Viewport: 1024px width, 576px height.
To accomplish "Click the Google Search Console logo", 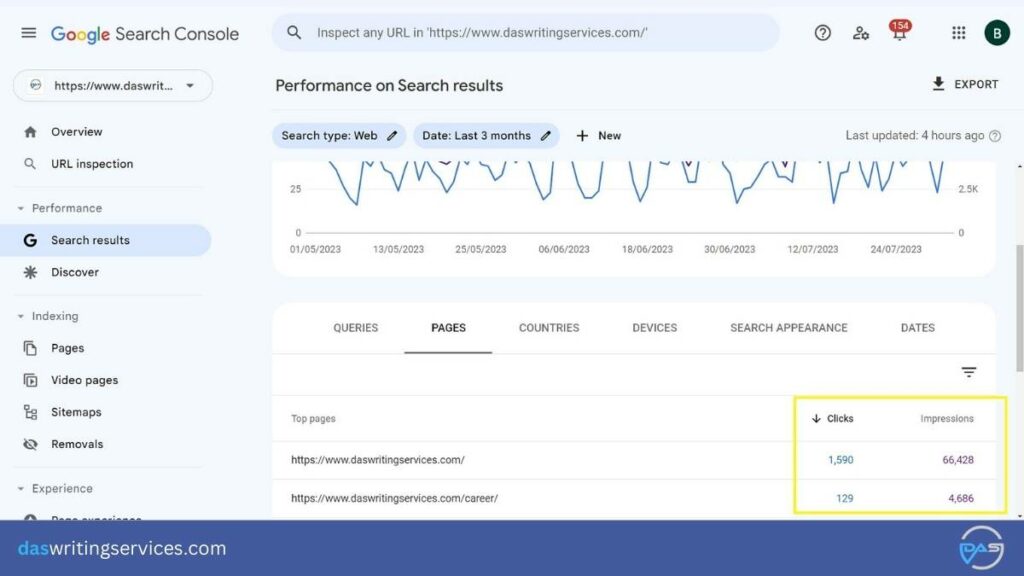I will click(x=145, y=34).
